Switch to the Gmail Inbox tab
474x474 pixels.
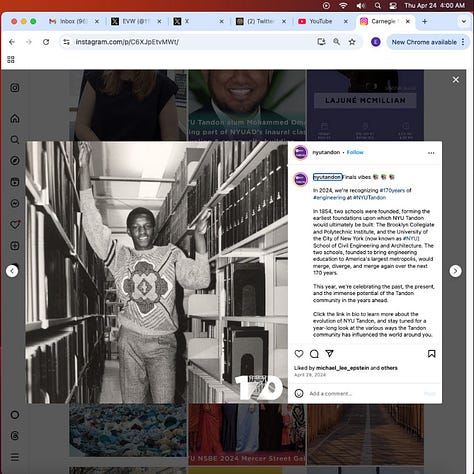(72, 21)
